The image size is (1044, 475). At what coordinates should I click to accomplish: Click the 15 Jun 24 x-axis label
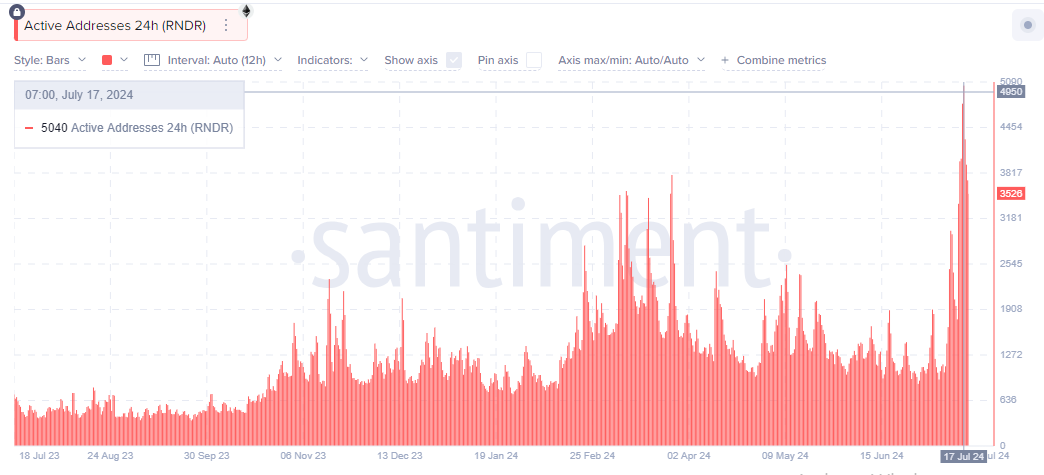pyautogui.click(x=882, y=456)
